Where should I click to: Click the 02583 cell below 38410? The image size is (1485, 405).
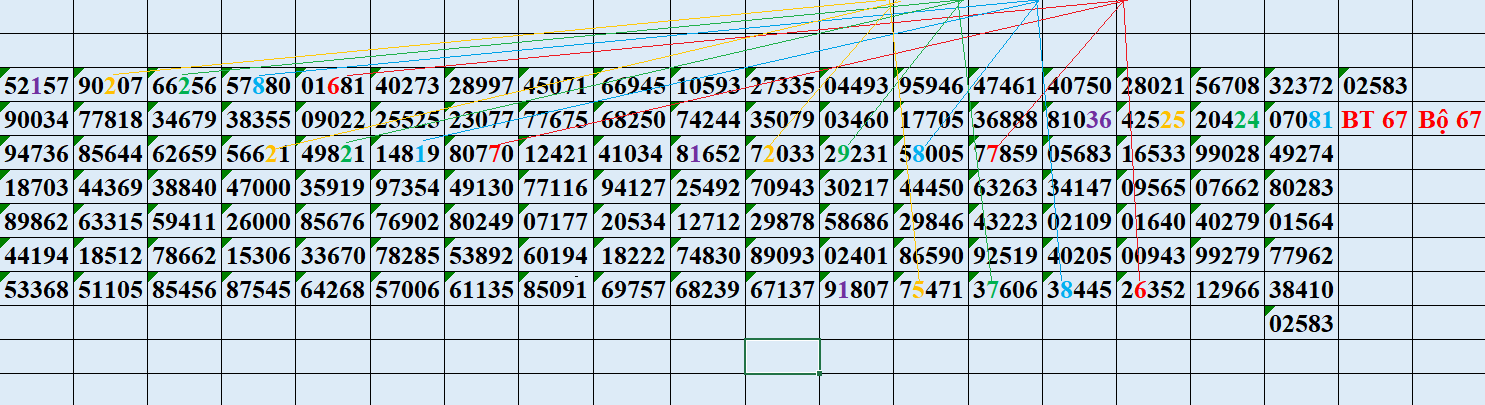pos(1302,325)
